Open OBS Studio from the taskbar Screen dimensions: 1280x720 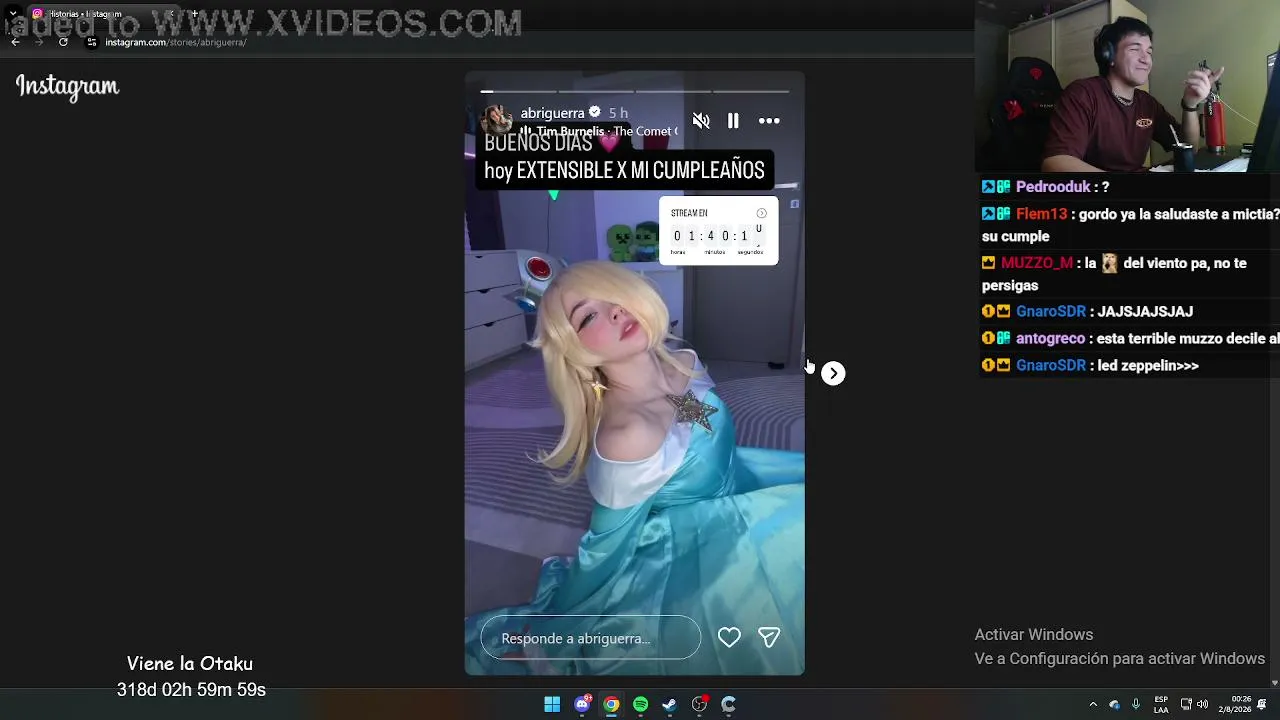699,704
